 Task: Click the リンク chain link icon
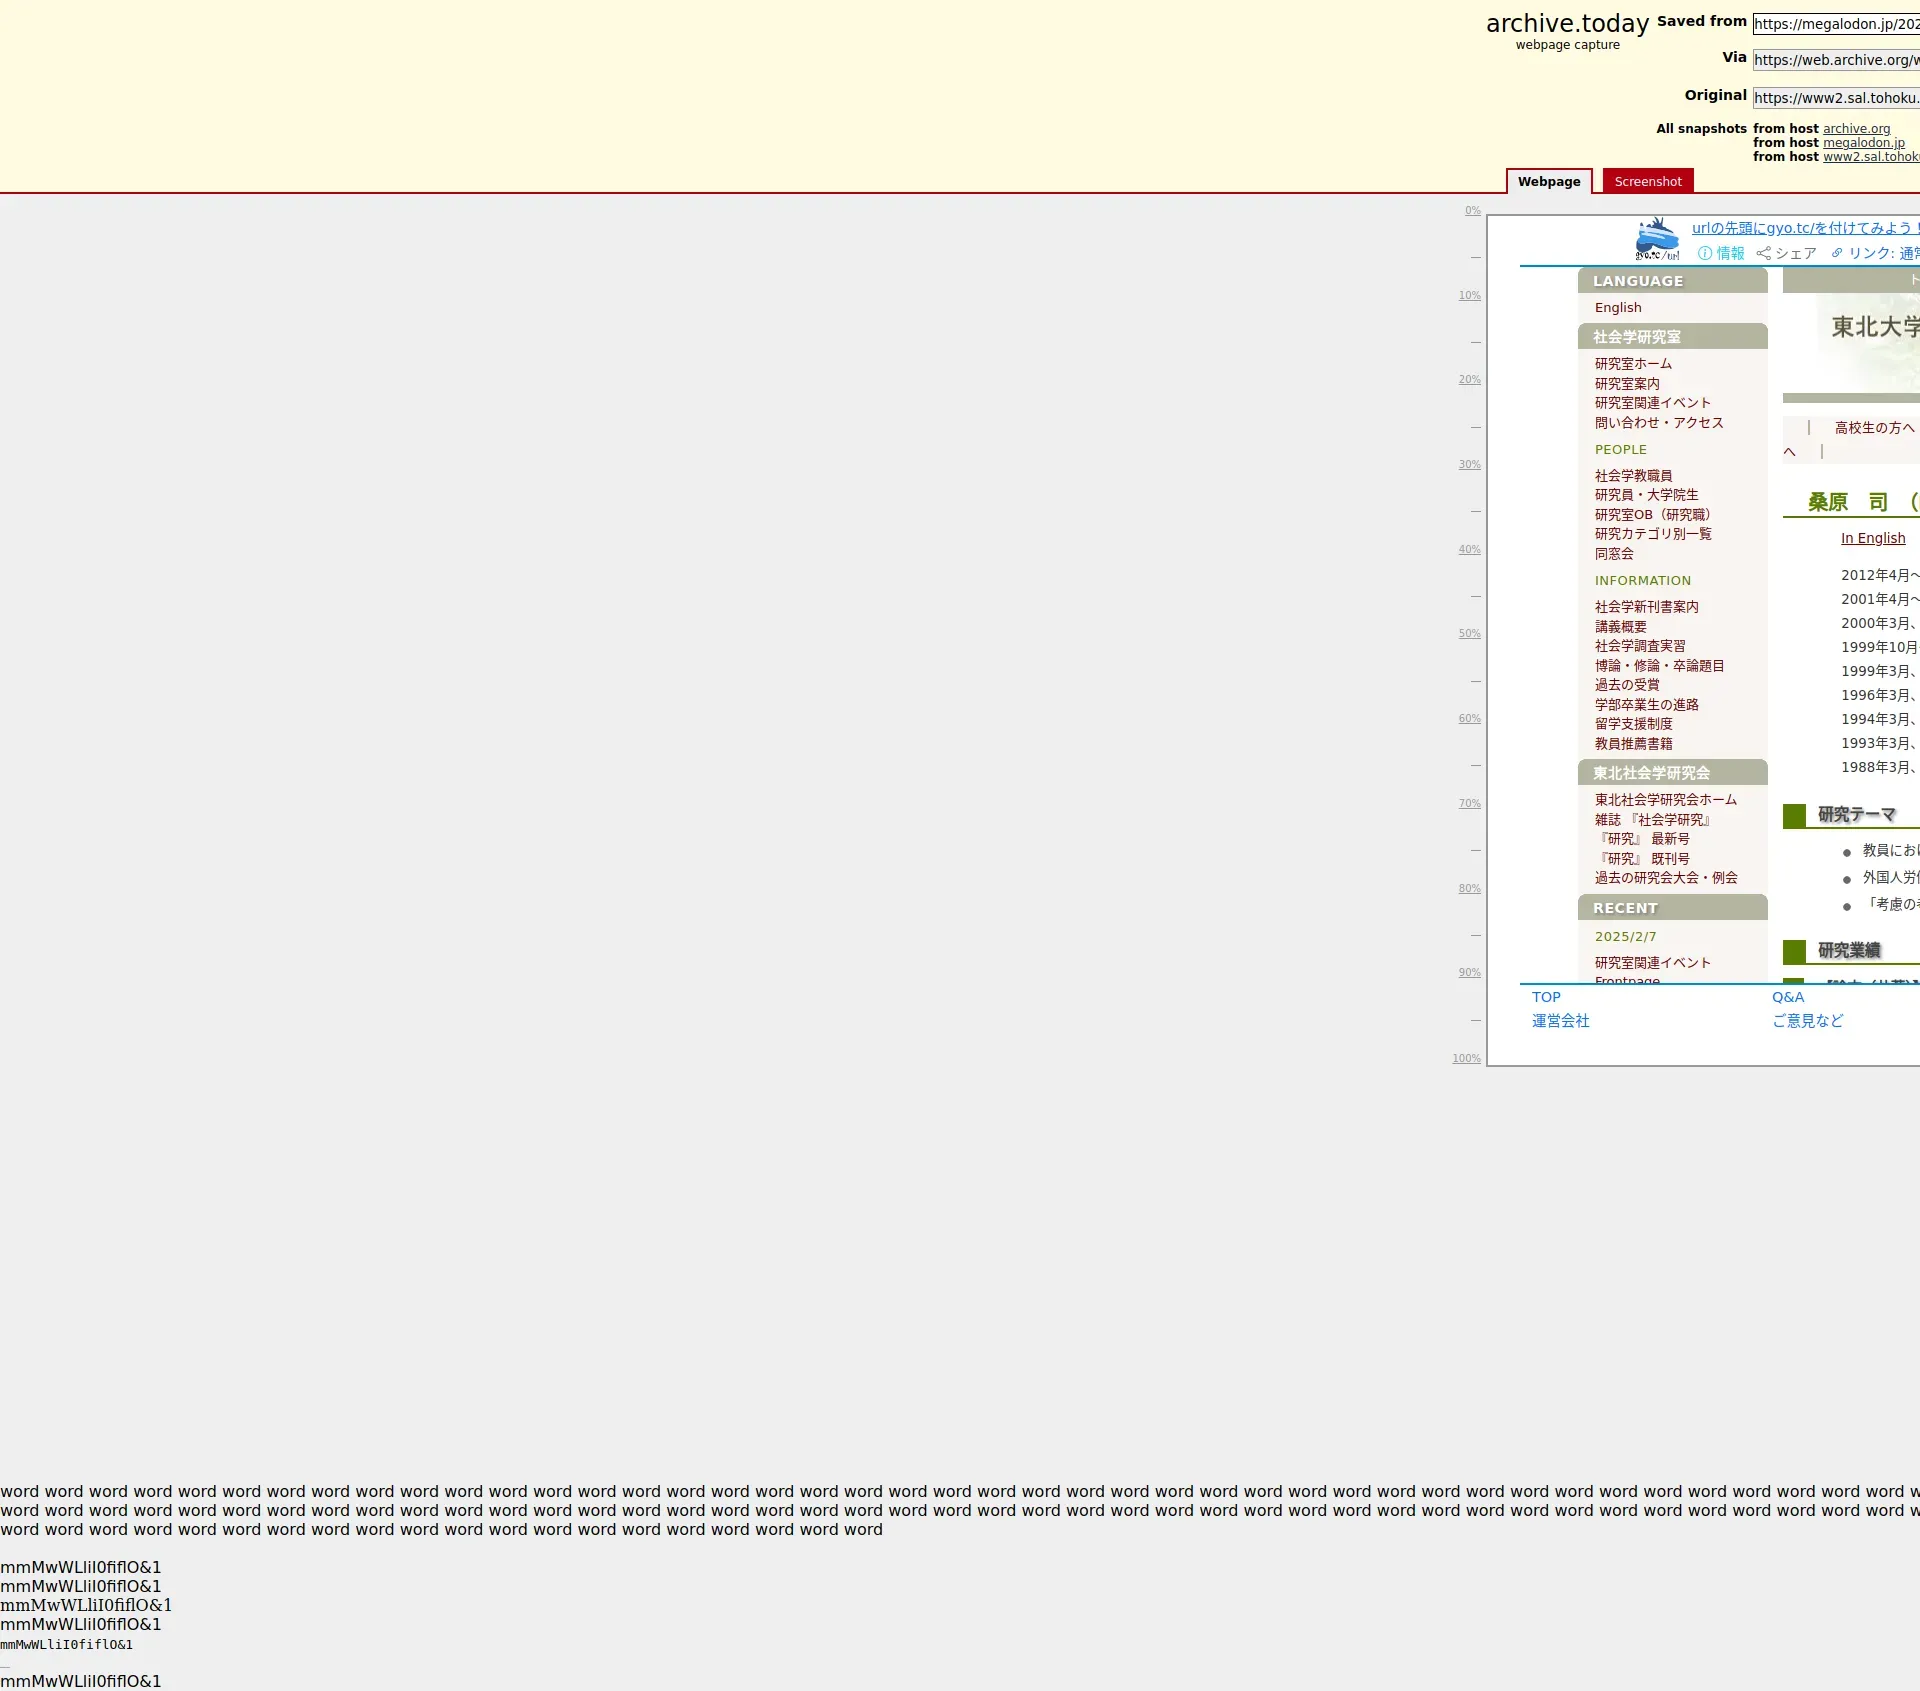[x=1837, y=253]
